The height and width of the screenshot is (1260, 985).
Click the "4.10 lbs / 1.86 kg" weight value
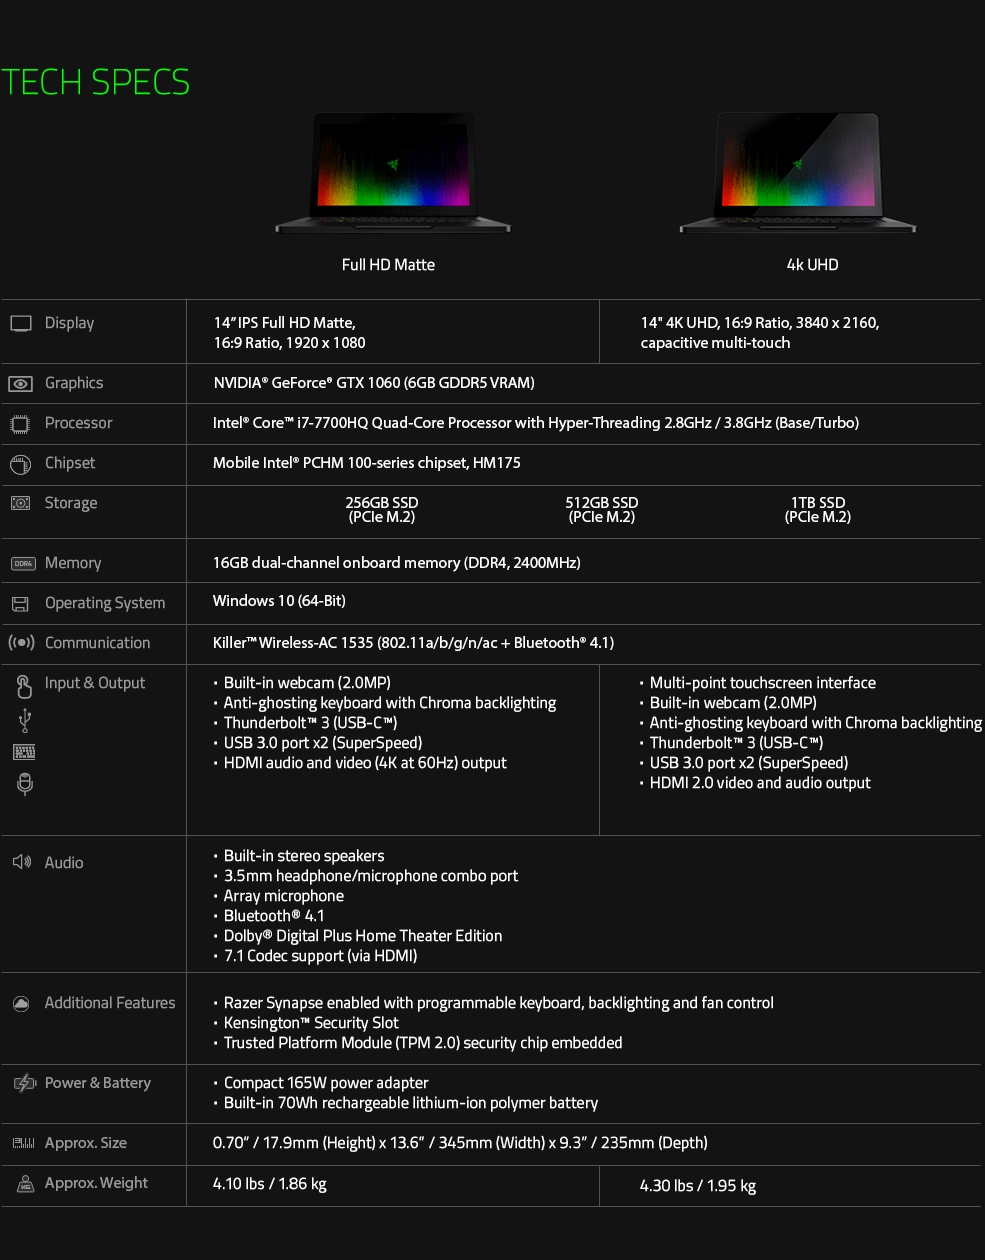(x=270, y=1184)
